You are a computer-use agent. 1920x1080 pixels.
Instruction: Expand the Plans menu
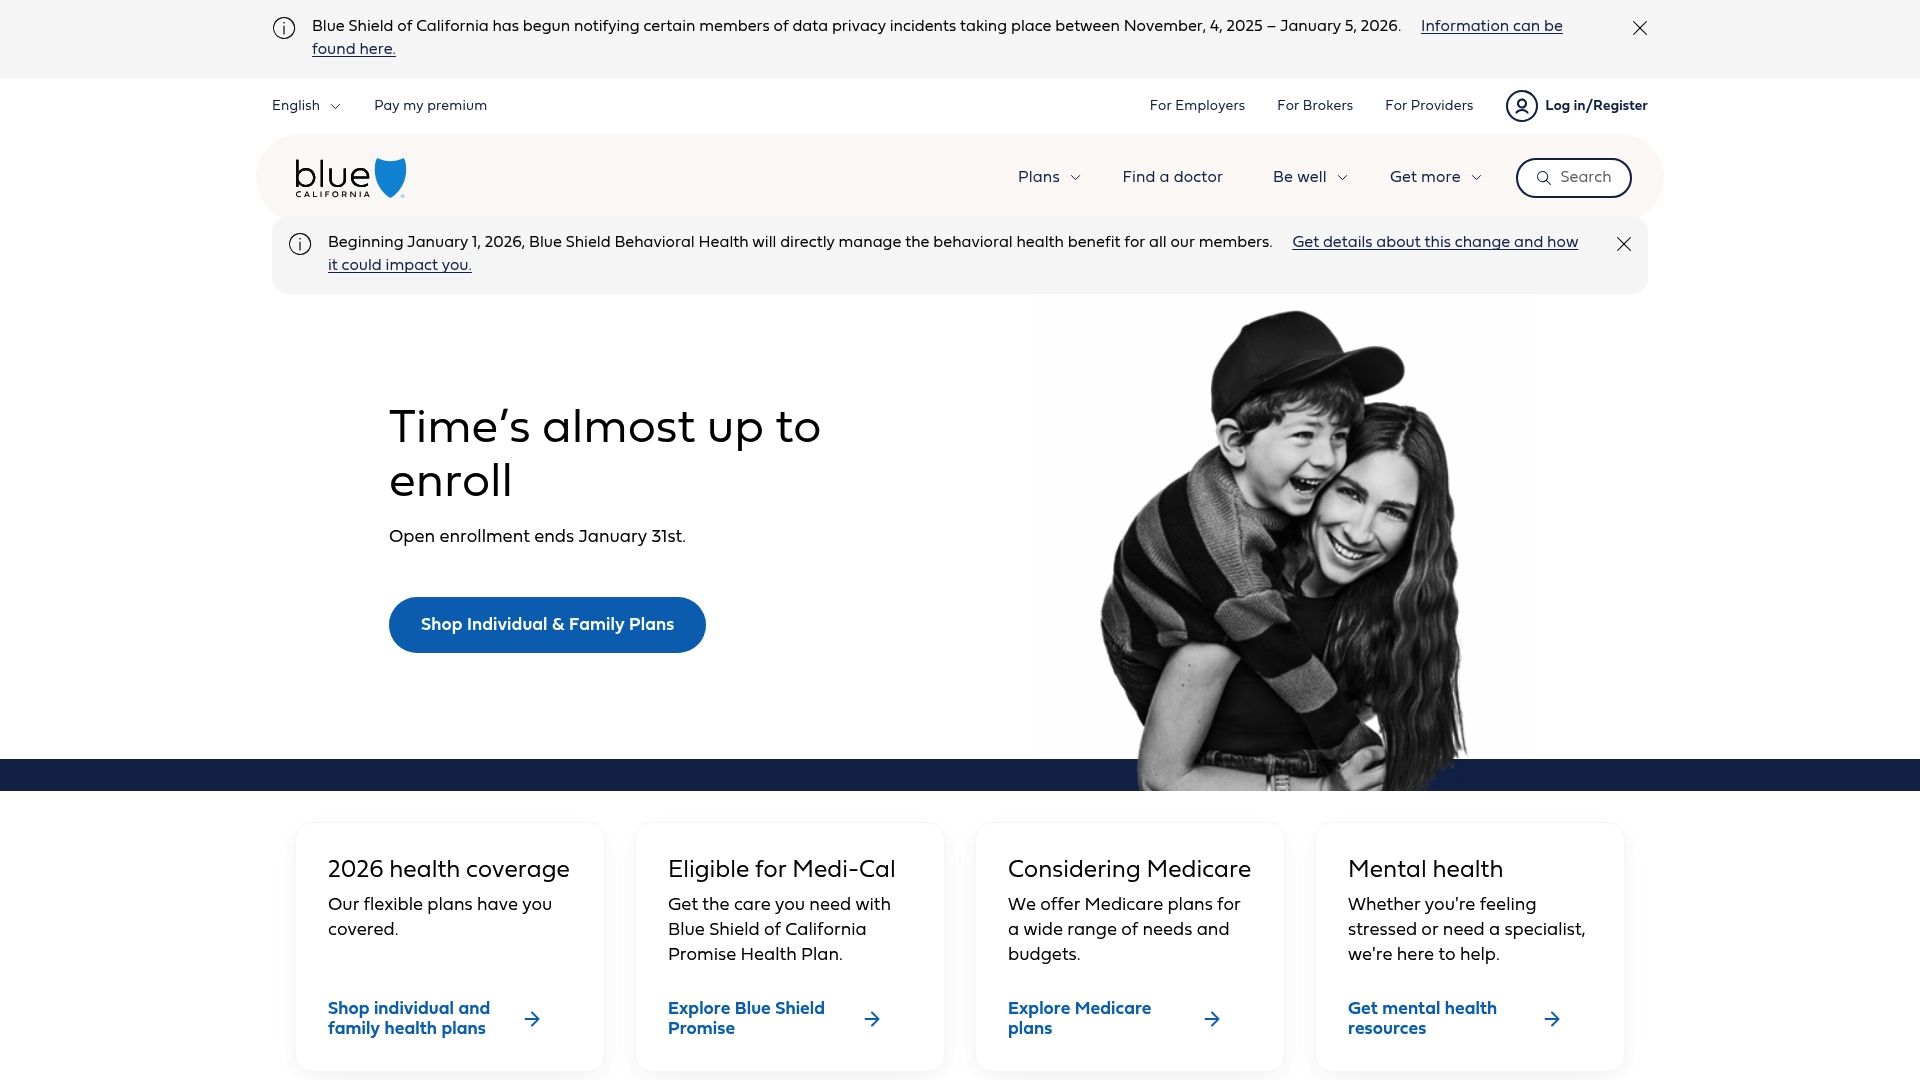1049,177
